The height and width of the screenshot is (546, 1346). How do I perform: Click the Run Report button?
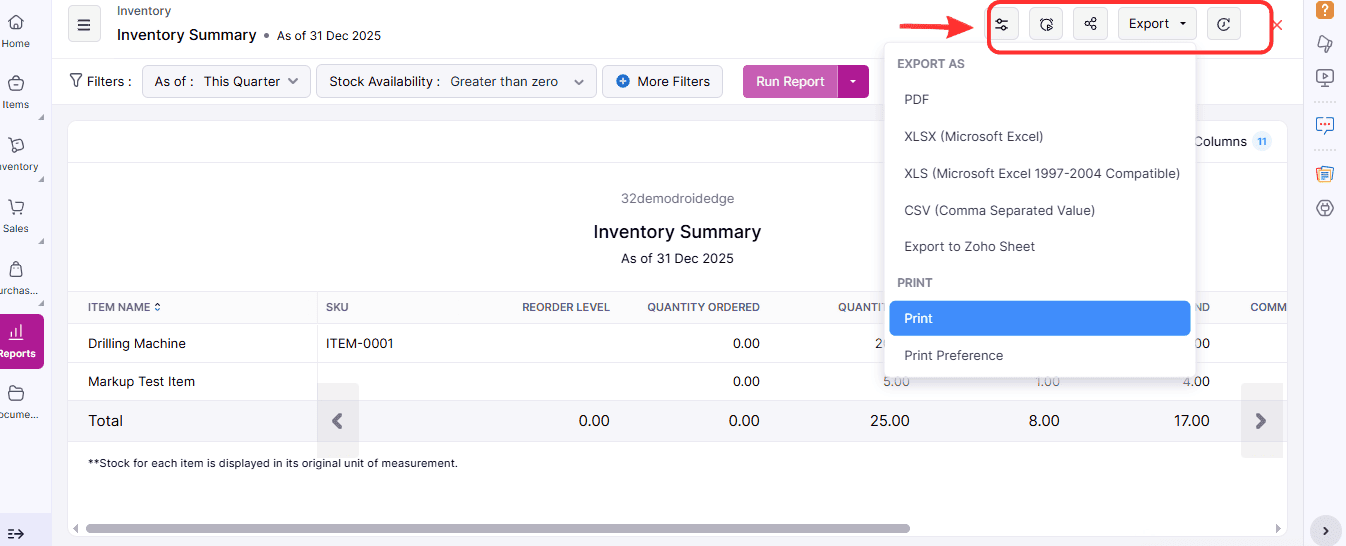[x=790, y=82]
